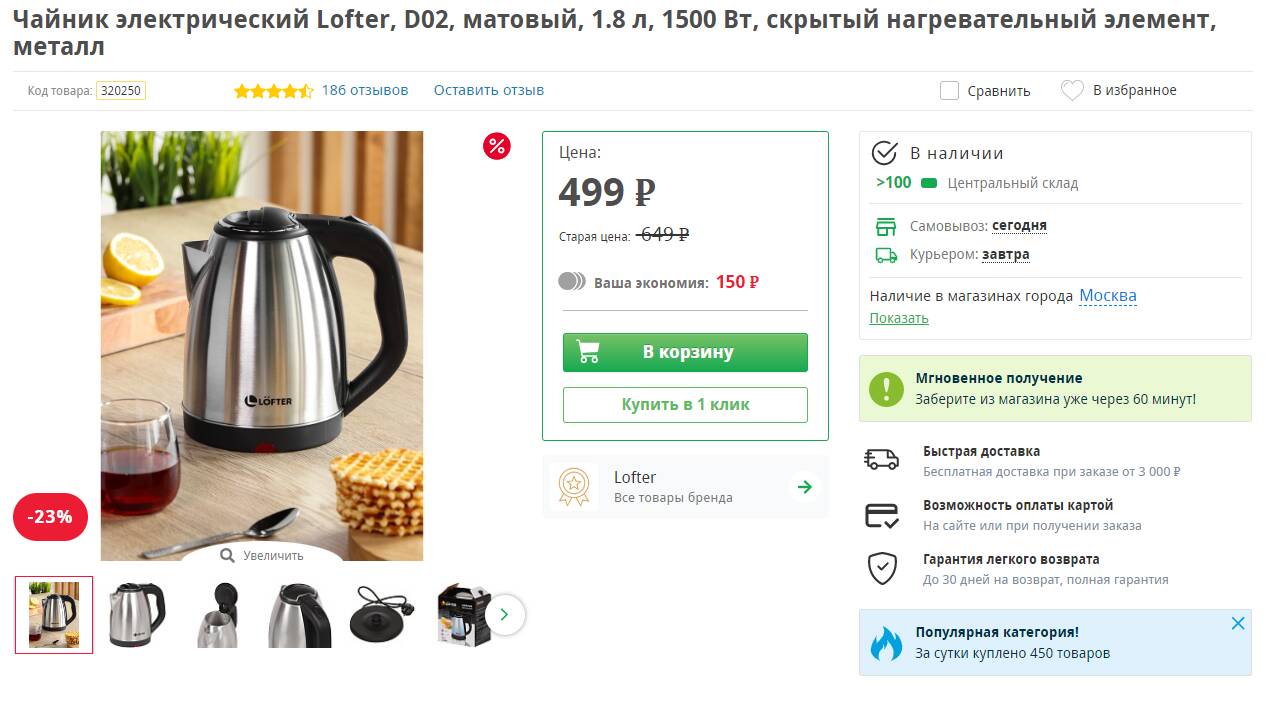This screenshot has height=708, width=1273.
Task: Click the Оставить отзыв link
Action: point(489,90)
